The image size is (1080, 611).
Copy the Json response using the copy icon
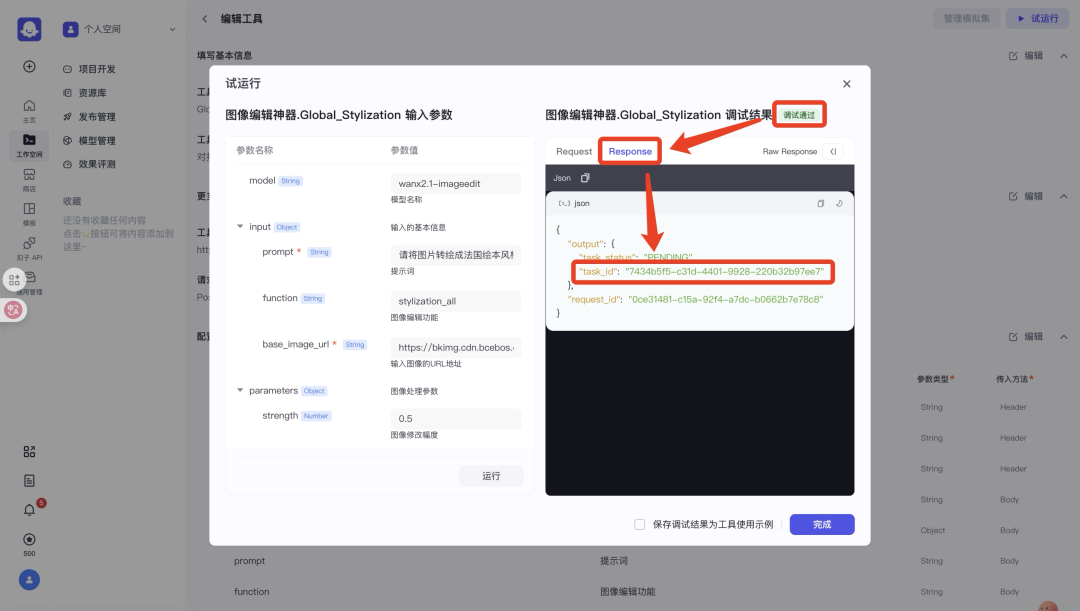tap(585, 178)
